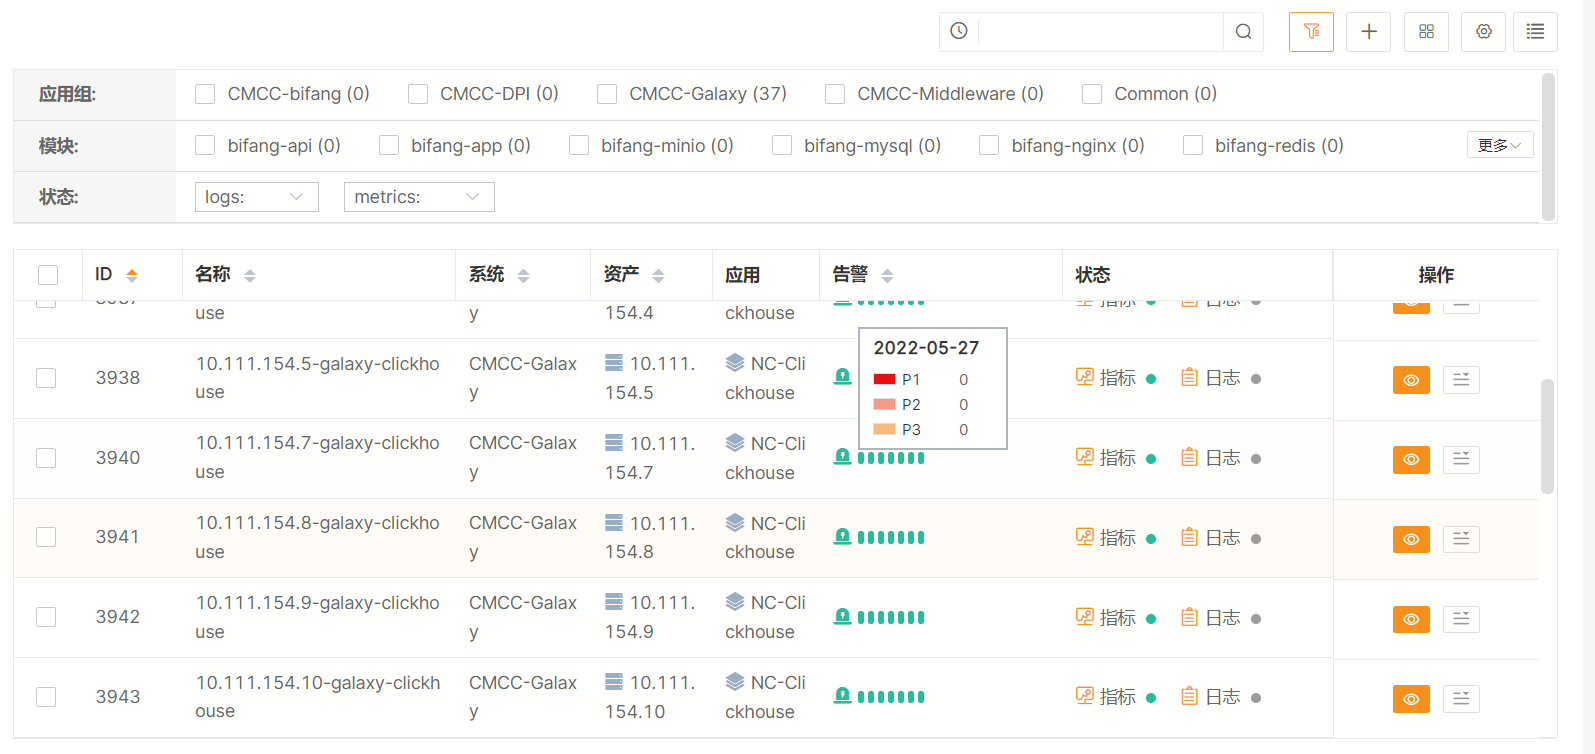Open the metrics status dropdown
Viewport: 1595px width, 754px height.
tap(418, 197)
